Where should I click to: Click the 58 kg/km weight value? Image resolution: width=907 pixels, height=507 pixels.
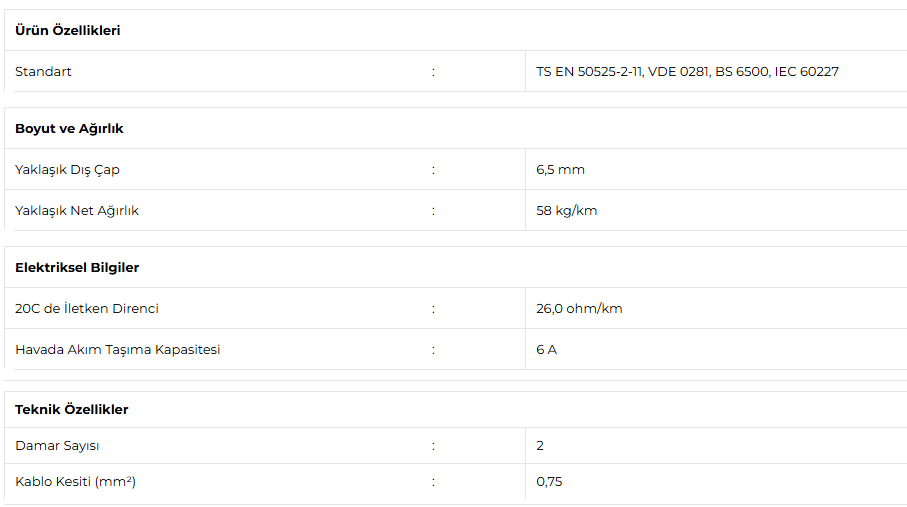(566, 211)
